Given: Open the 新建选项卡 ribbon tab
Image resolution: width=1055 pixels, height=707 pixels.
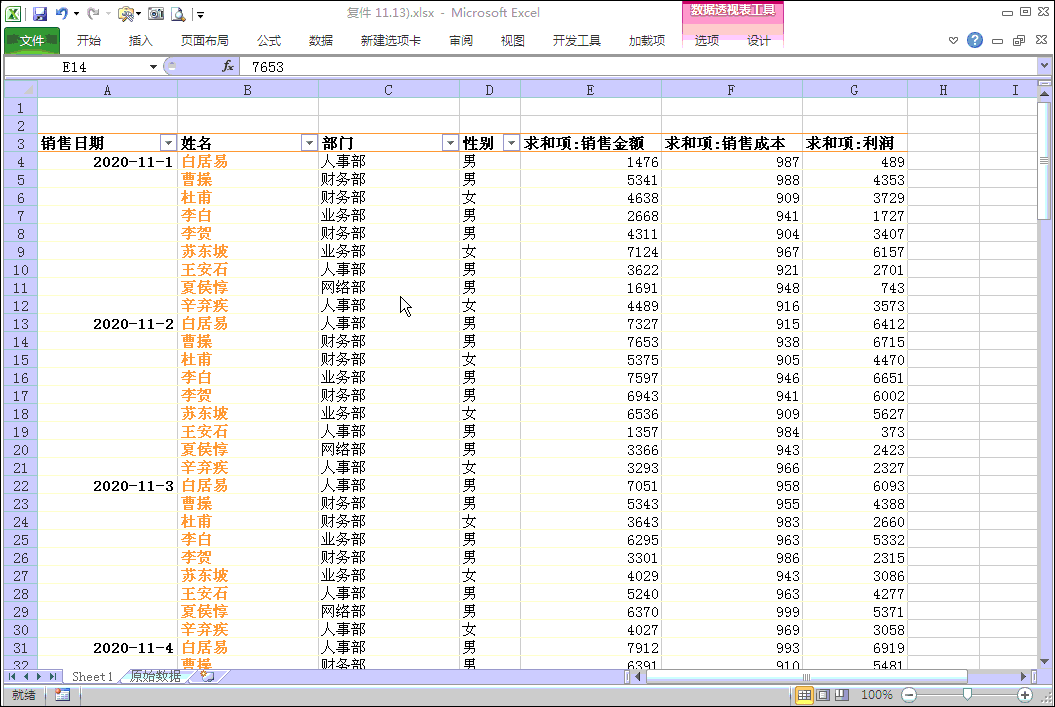Looking at the screenshot, I should pyautogui.click(x=390, y=40).
